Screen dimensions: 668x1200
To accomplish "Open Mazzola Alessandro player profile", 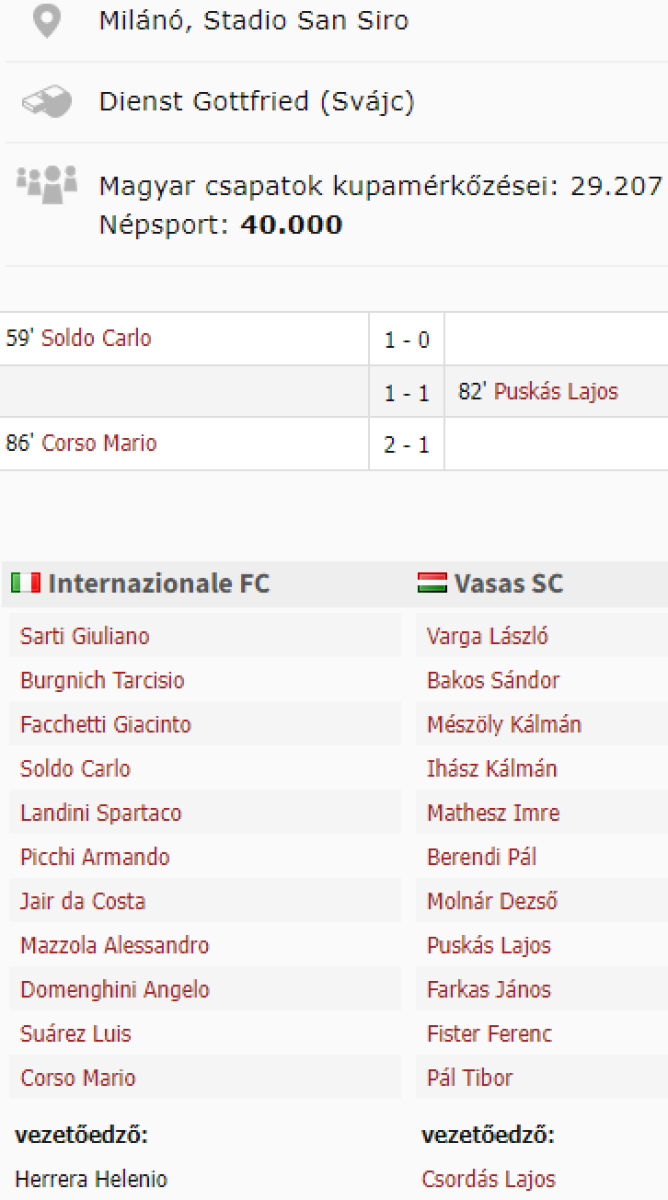I will (115, 945).
